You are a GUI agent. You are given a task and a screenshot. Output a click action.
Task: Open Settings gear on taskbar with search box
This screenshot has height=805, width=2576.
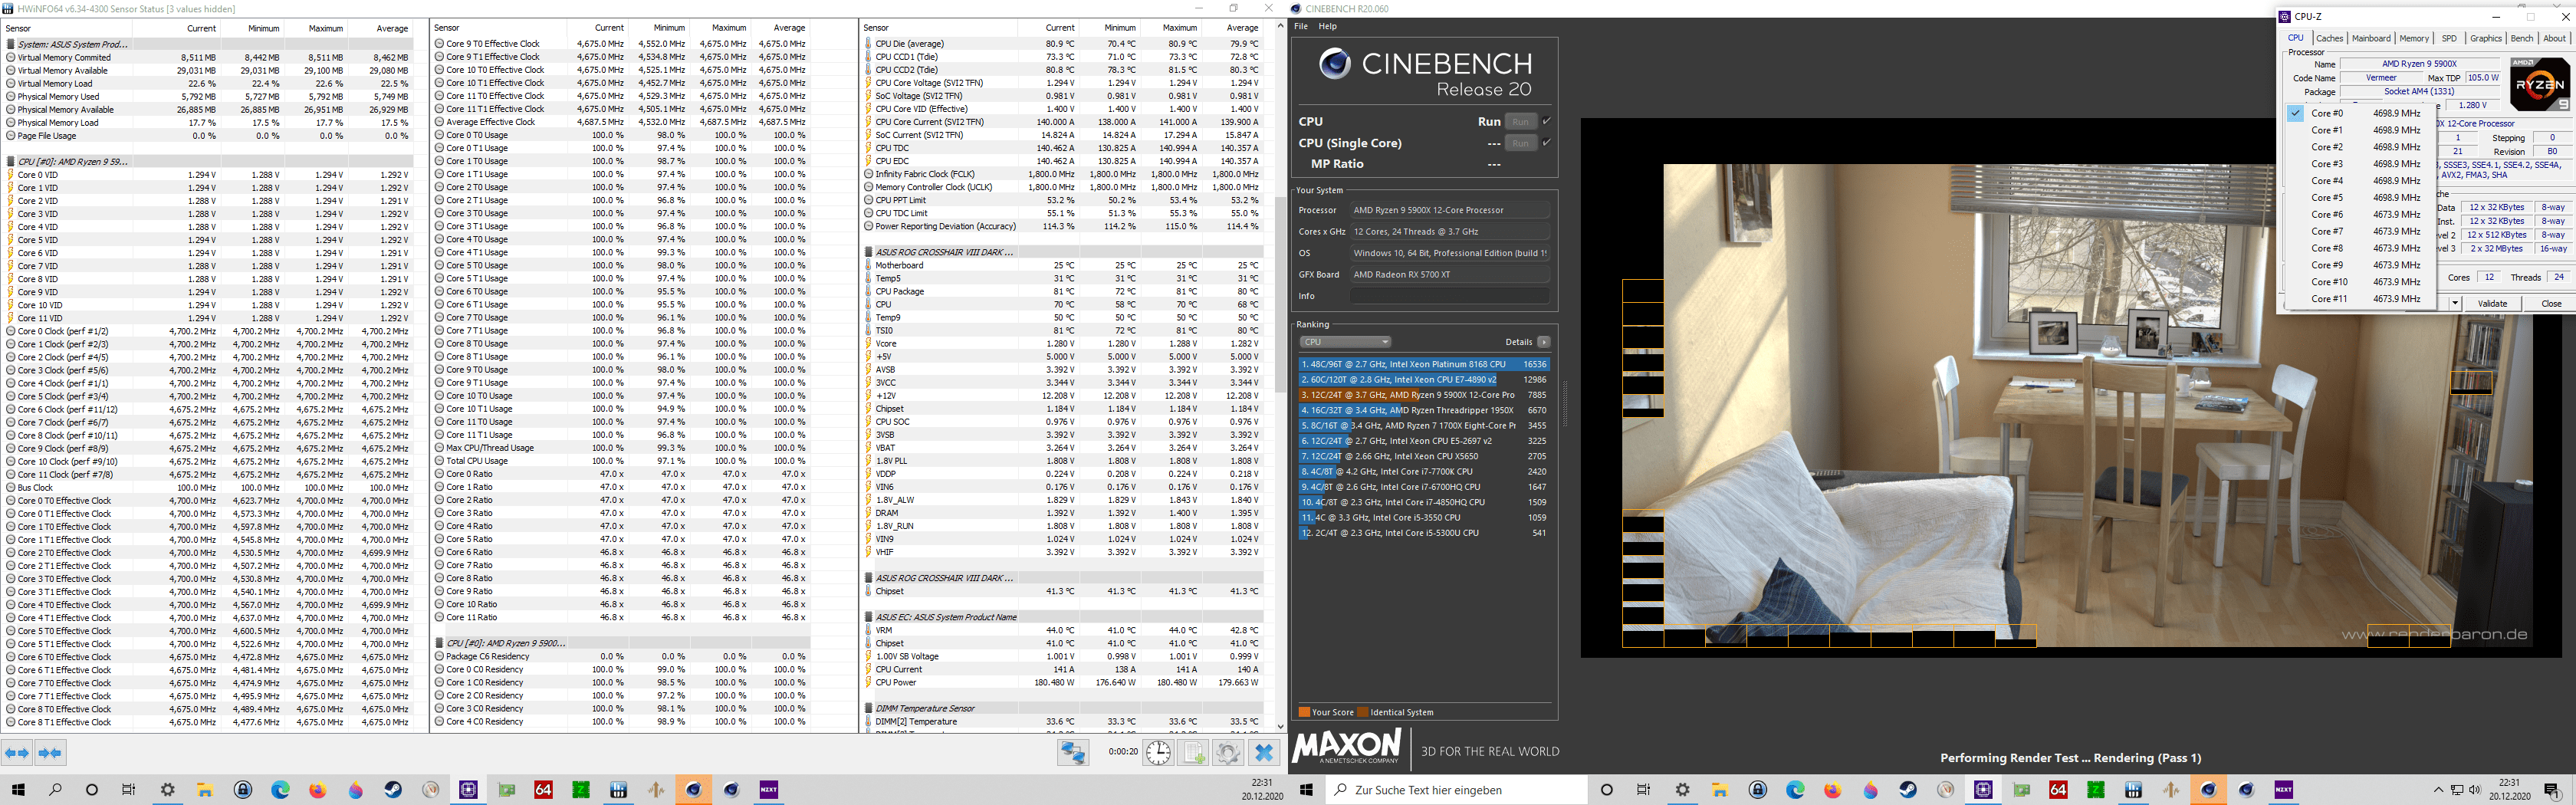tap(1683, 790)
